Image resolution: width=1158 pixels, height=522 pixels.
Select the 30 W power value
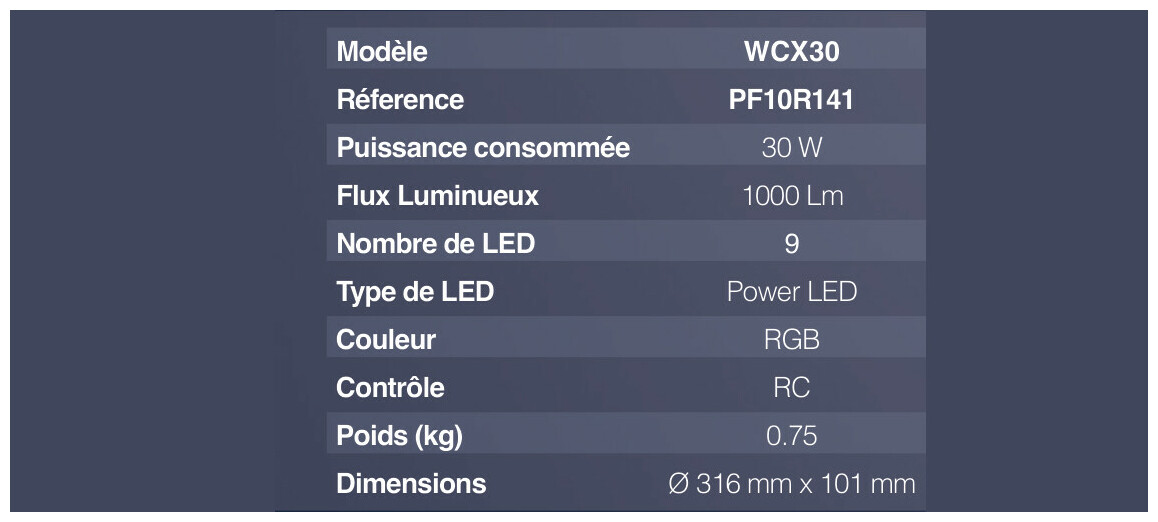click(x=791, y=147)
